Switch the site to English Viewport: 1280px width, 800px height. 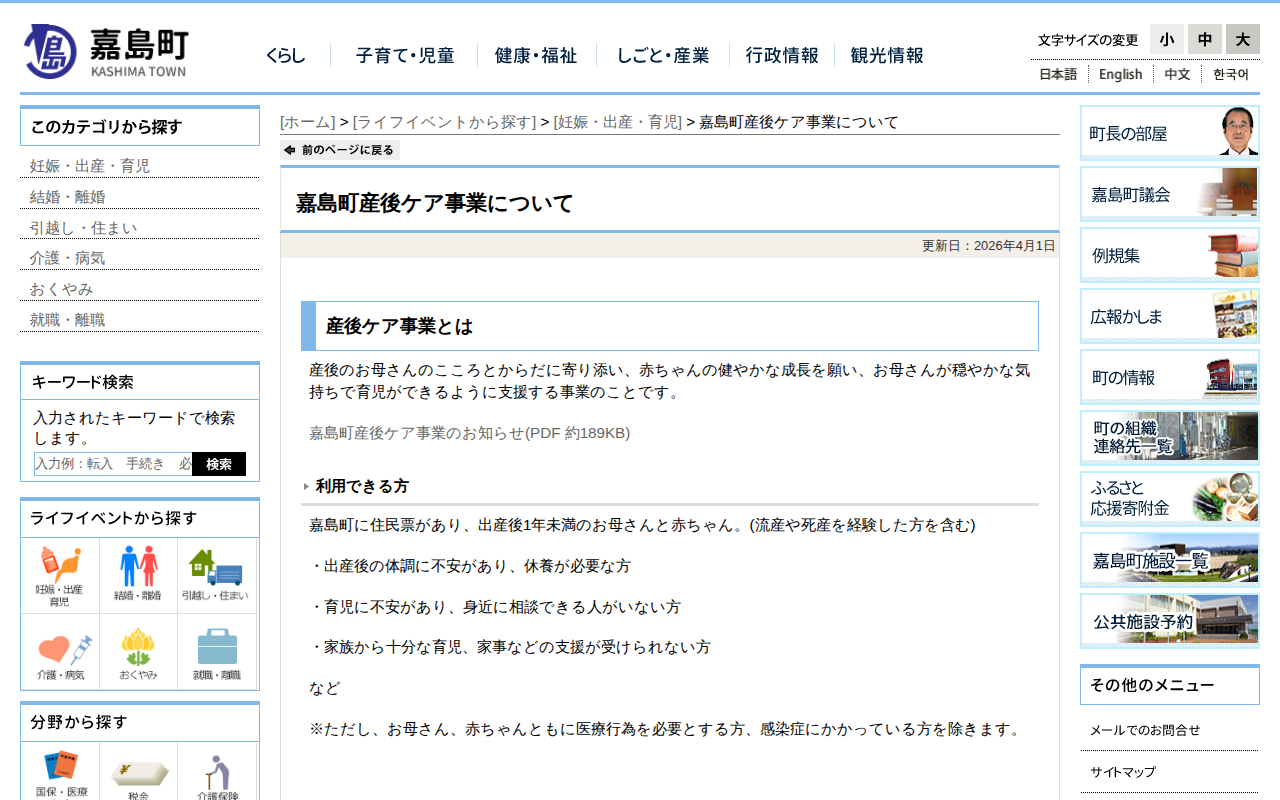coord(1120,74)
